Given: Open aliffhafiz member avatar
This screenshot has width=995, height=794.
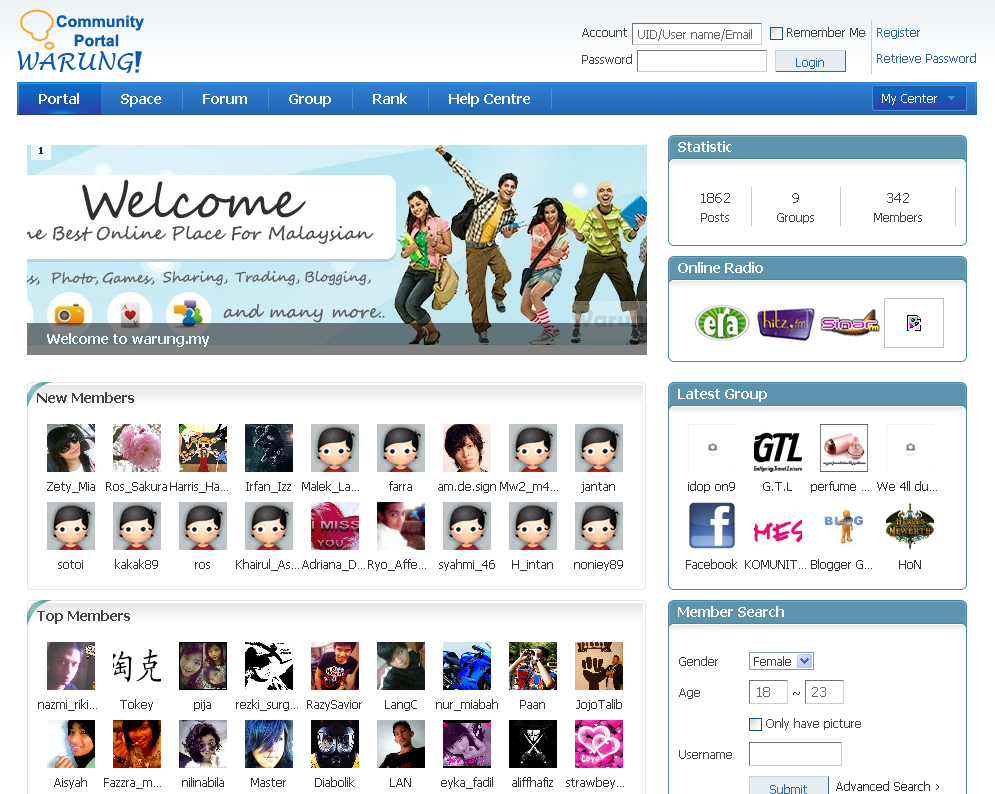Looking at the screenshot, I should (533, 744).
